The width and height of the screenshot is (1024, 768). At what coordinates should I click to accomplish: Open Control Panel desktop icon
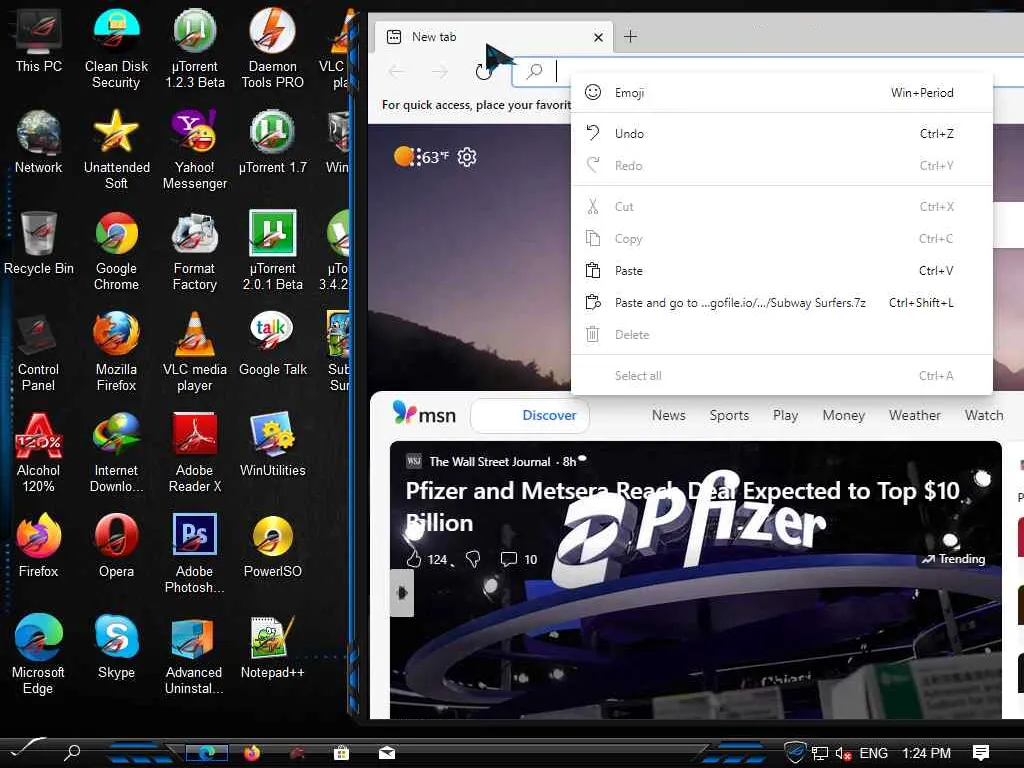tap(39, 351)
